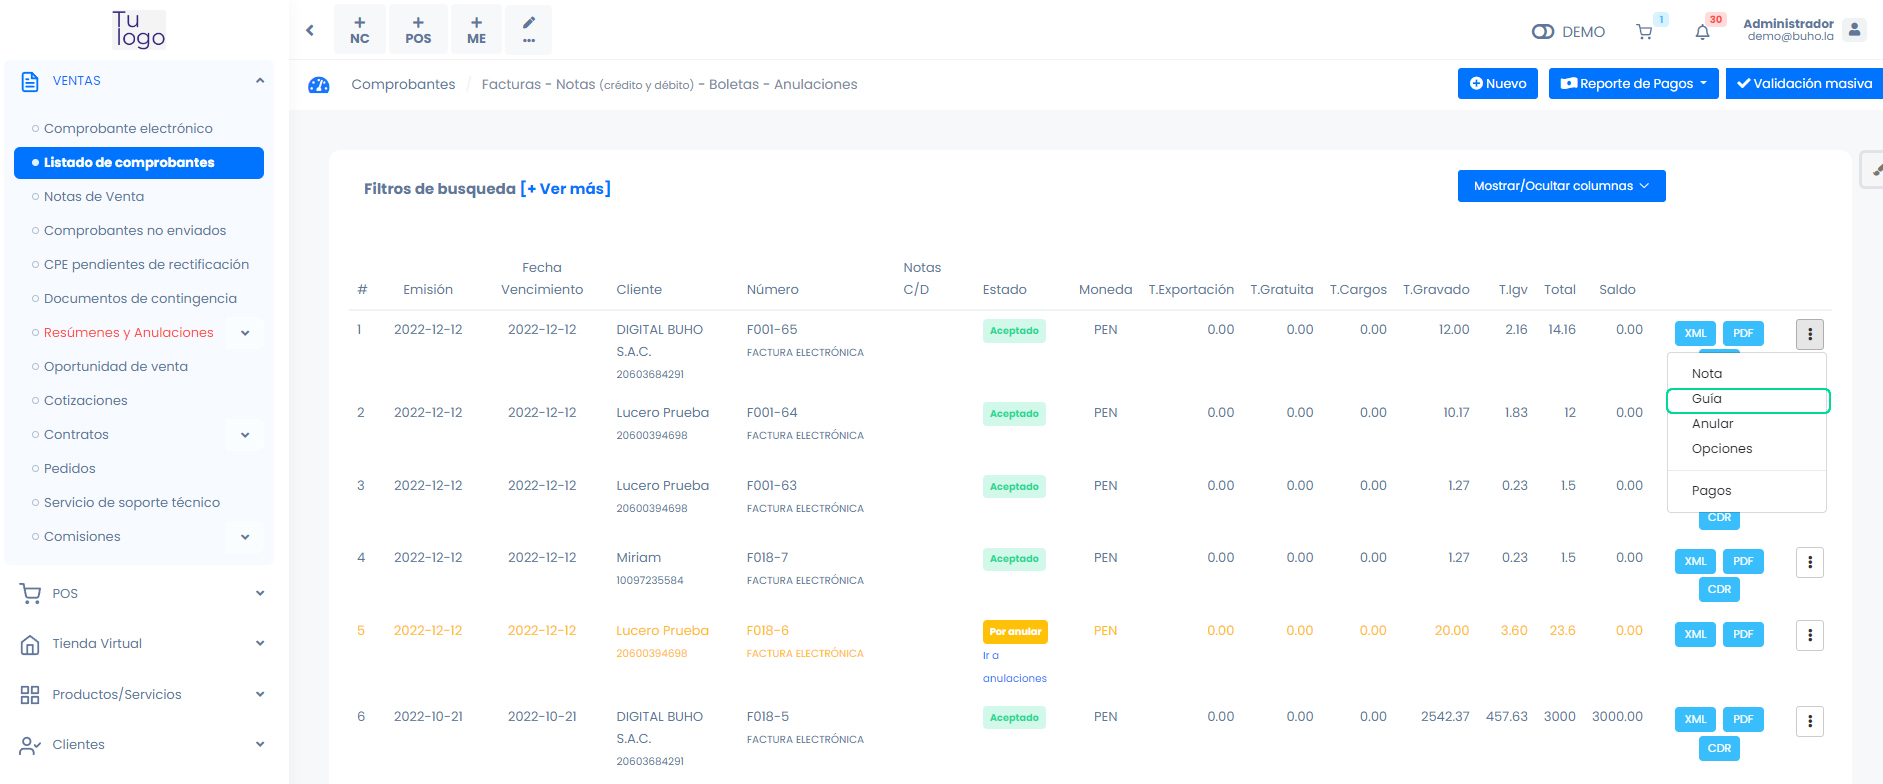The width and height of the screenshot is (1883, 784).
Task: Open Documentos de contingencia
Action: (140, 298)
